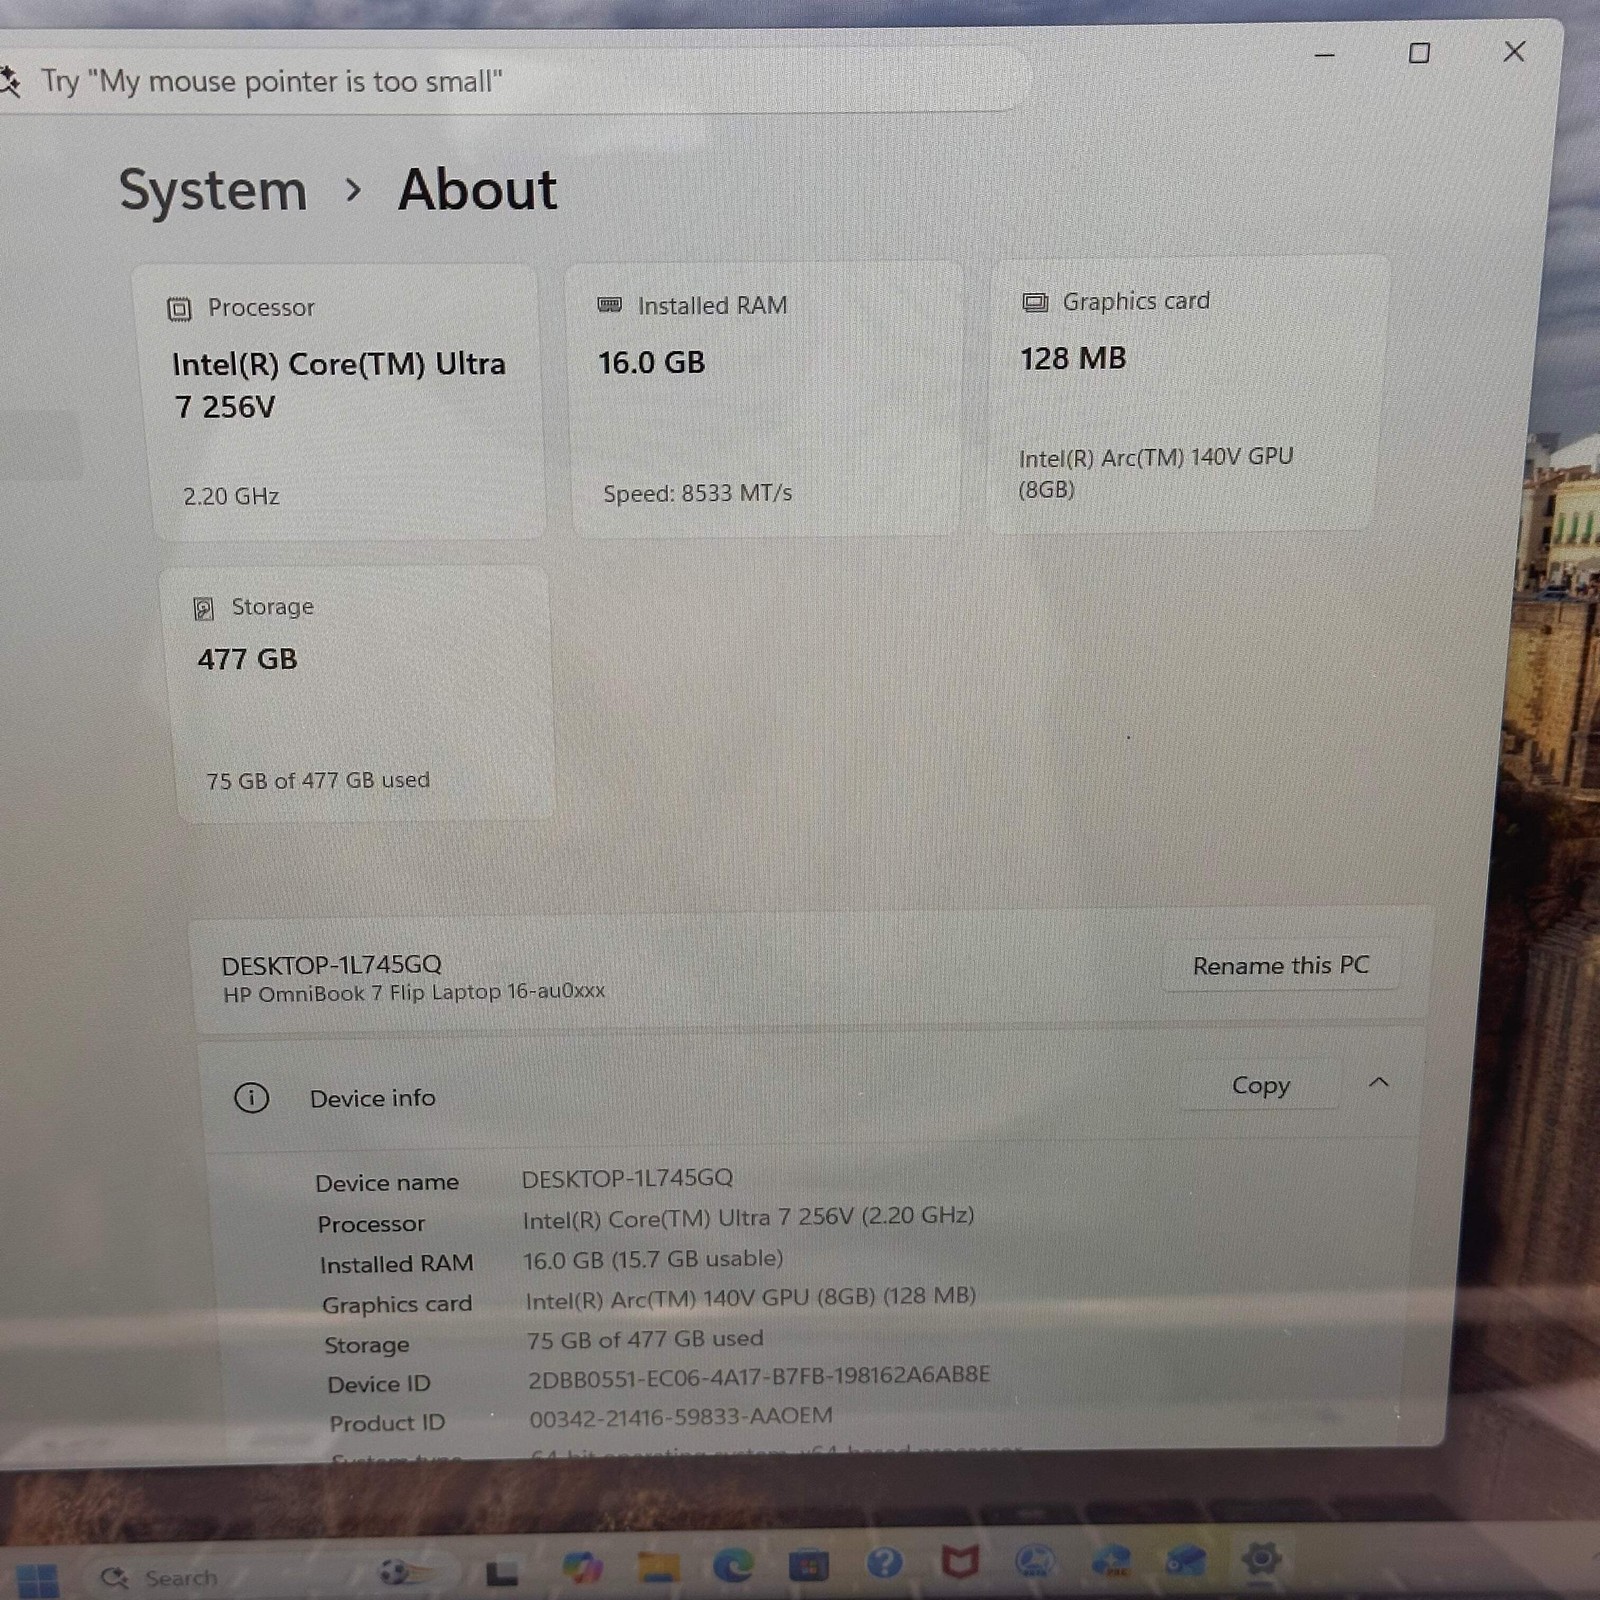Screen dimensions: 1600x1600
Task: Launch Copilot from the taskbar
Action: tap(582, 1566)
